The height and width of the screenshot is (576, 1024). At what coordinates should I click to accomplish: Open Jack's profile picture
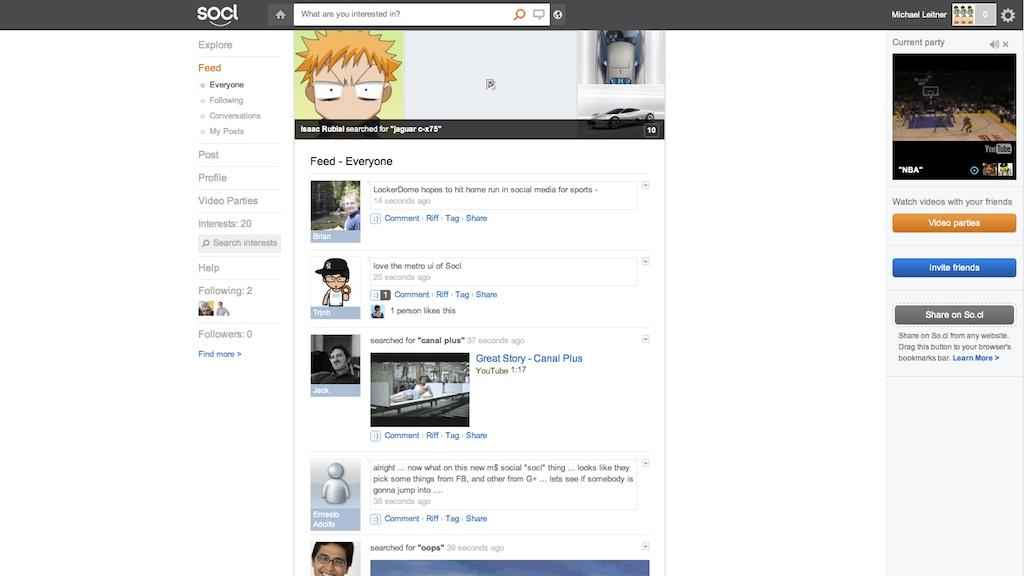(335, 360)
